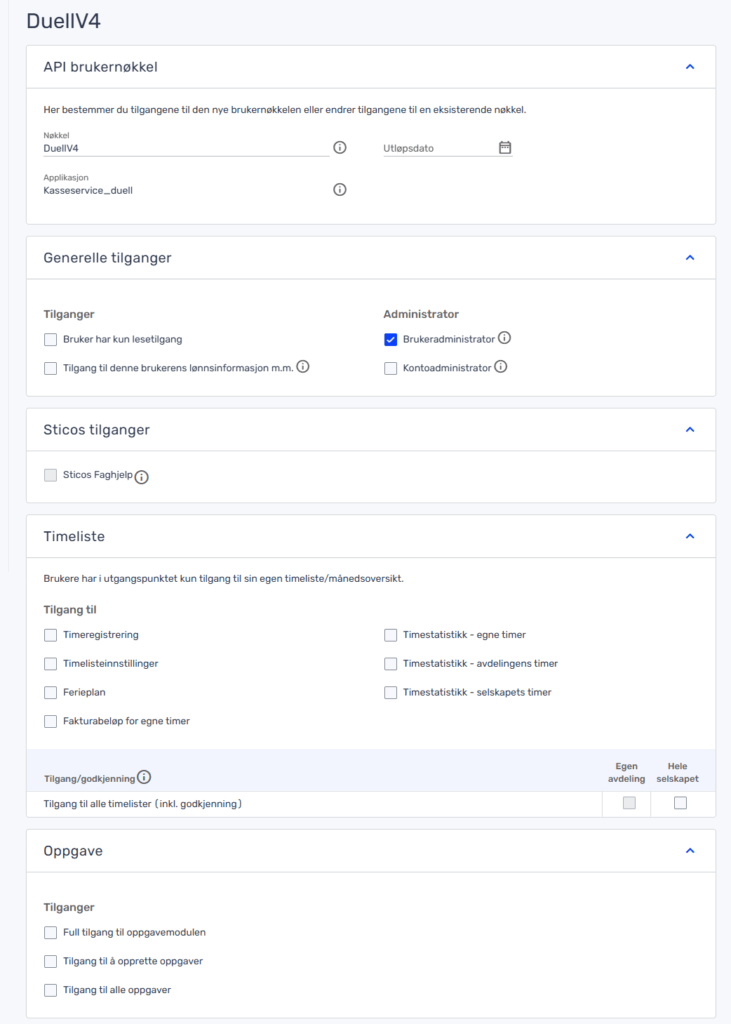Check Timestatistikk - selskapets timer

pyautogui.click(x=391, y=692)
